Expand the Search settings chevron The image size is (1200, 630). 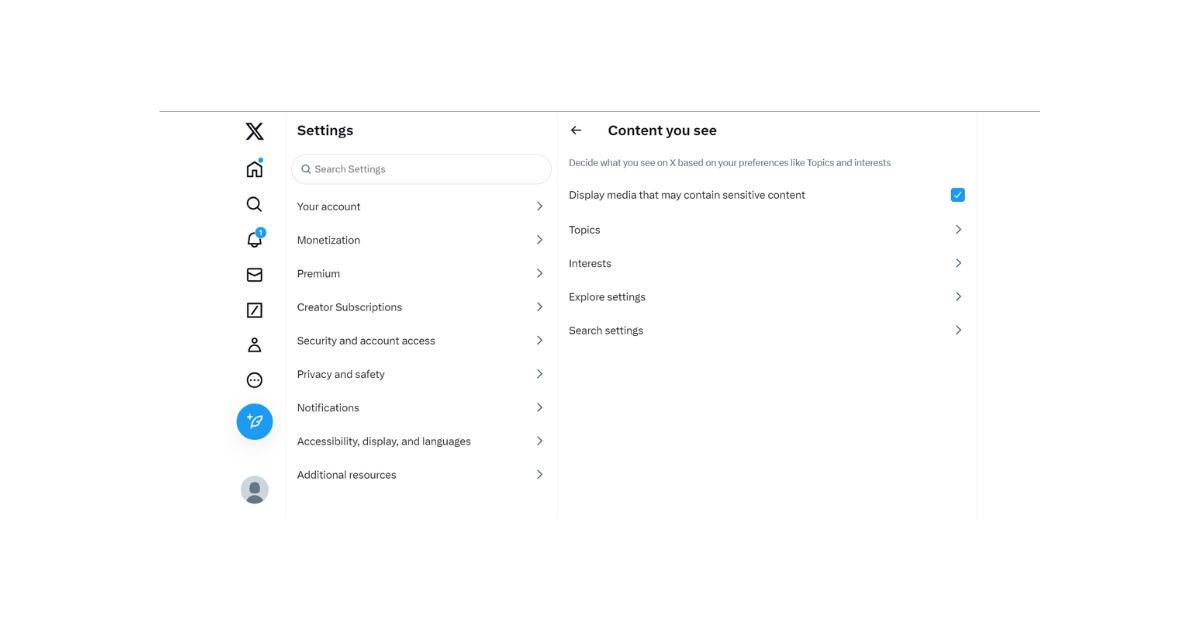pos(958,330)
